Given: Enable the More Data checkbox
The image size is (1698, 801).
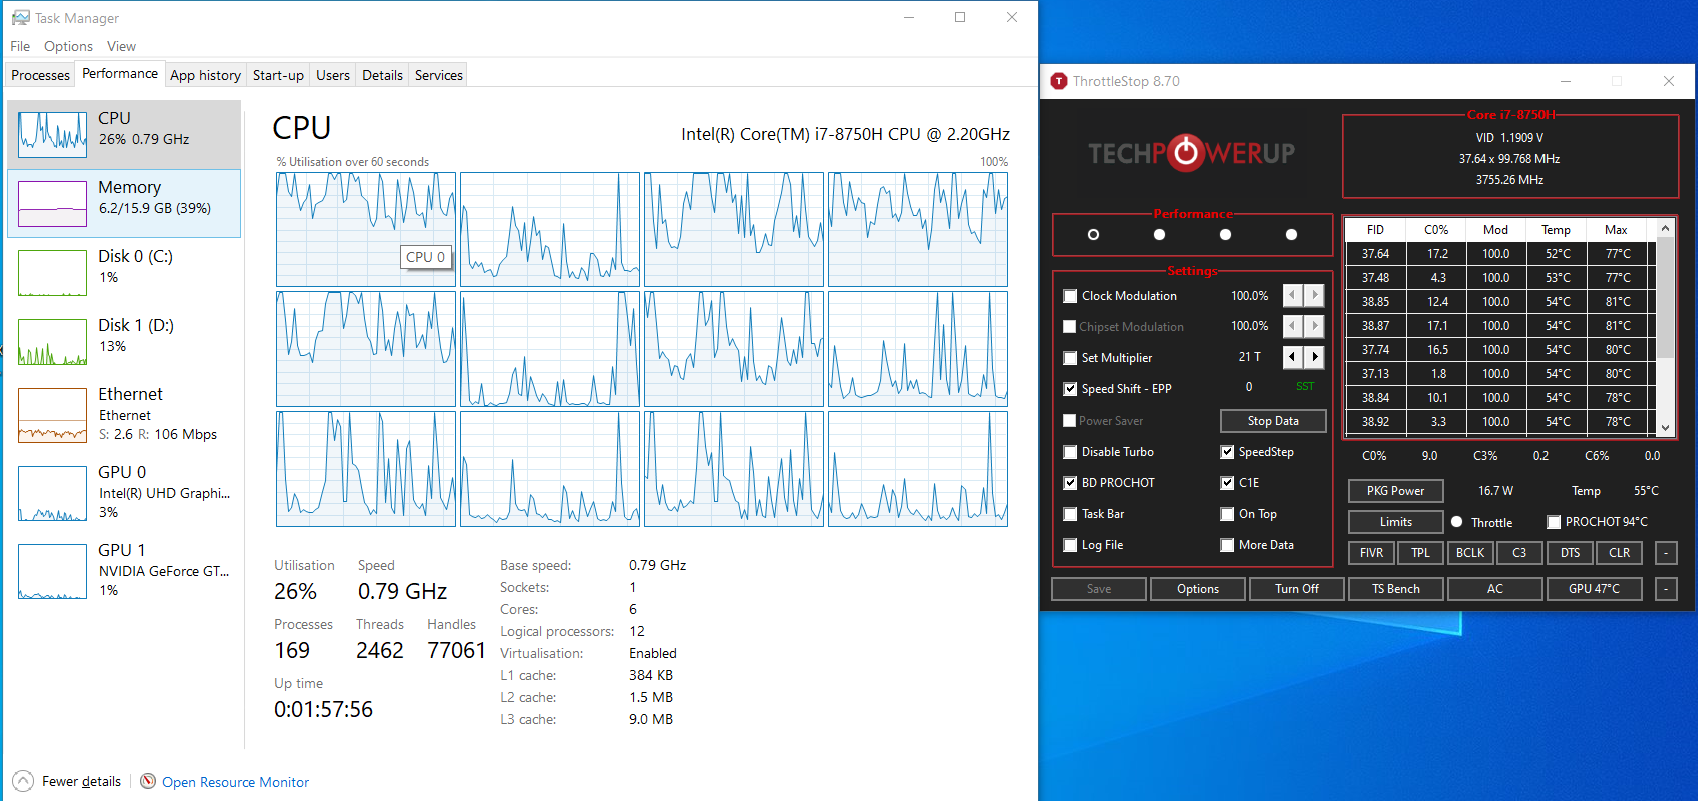Looking at the screenshot, I should coord(1227,545).
